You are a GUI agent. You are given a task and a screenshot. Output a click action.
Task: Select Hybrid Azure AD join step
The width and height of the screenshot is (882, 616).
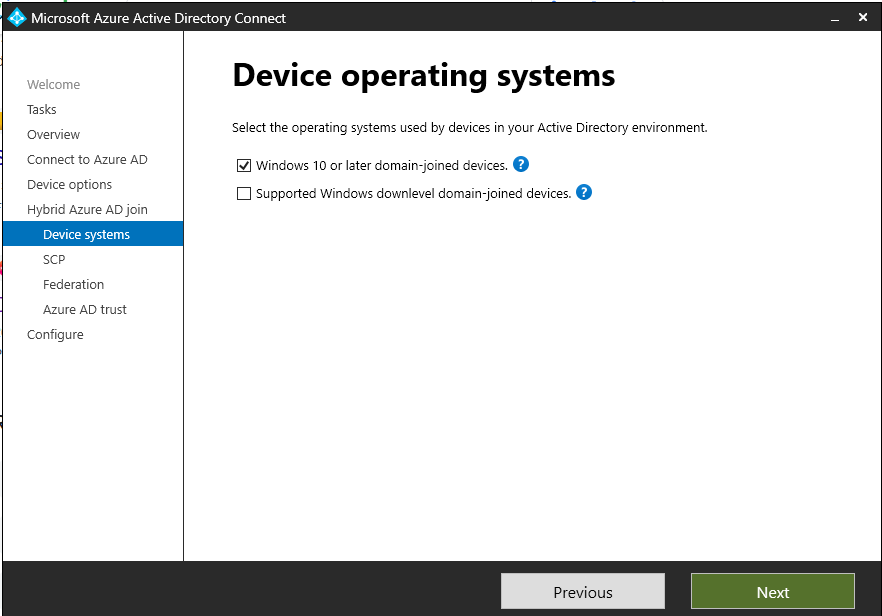(87, 210)
